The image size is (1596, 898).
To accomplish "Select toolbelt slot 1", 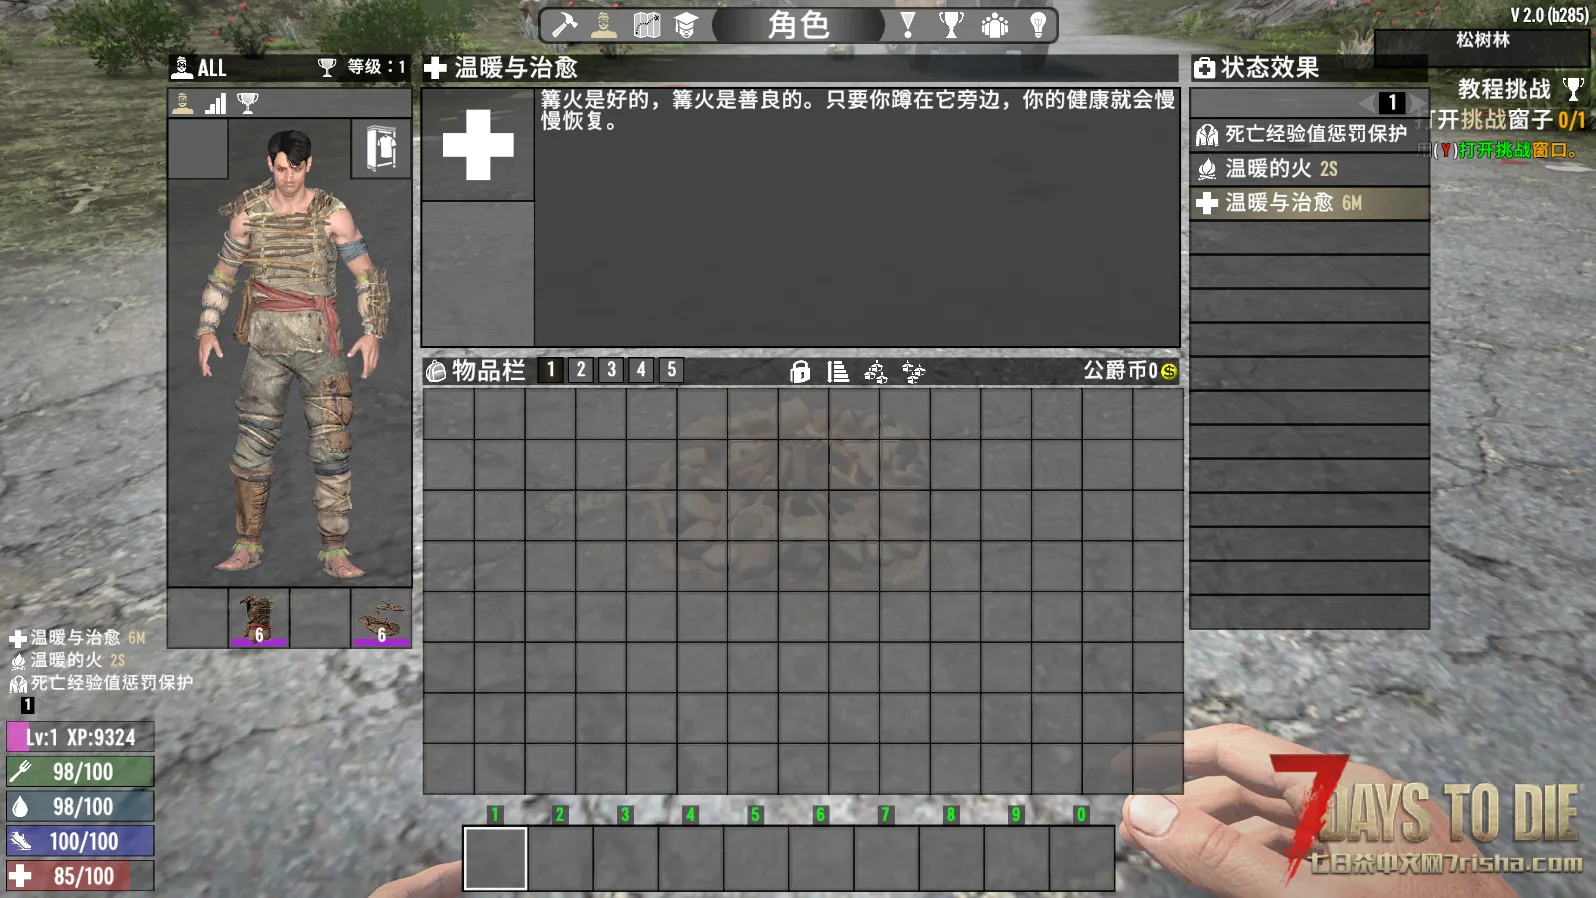I will 495,858.
